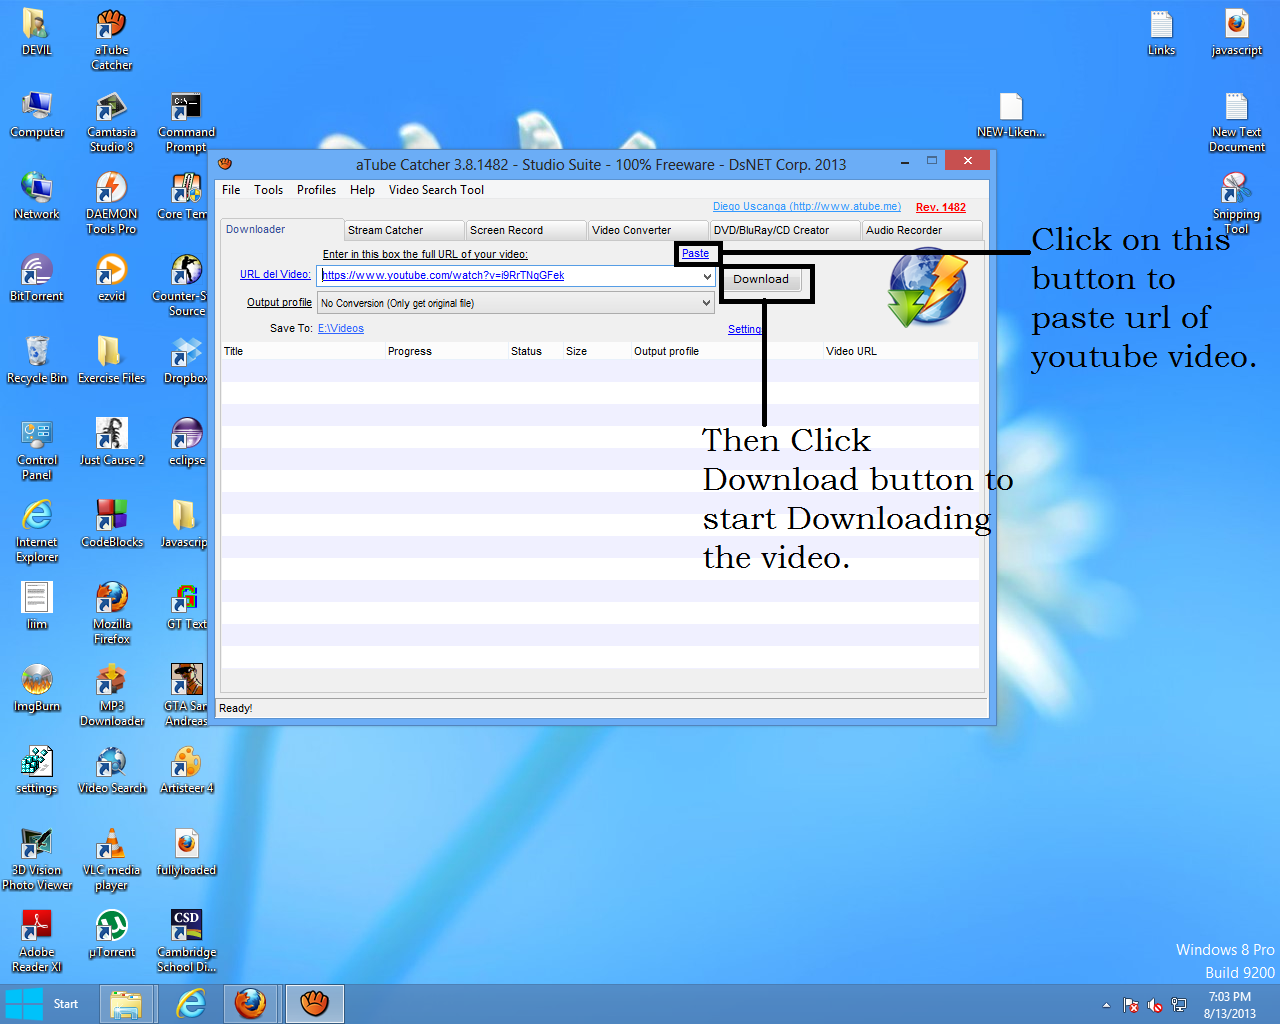Expand the Output profile dropdown
The image size is (1280, 1024).
[706, 303]
